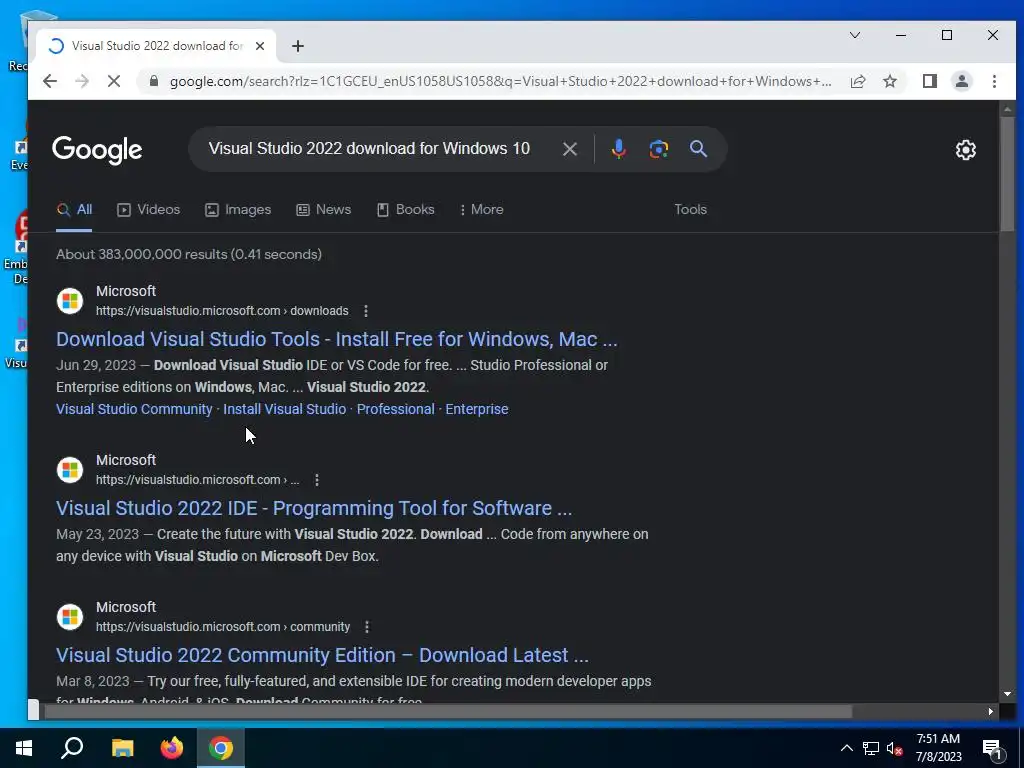Switch to Videos results
The height and width of the screenshot is (768, 1024).
148,210
